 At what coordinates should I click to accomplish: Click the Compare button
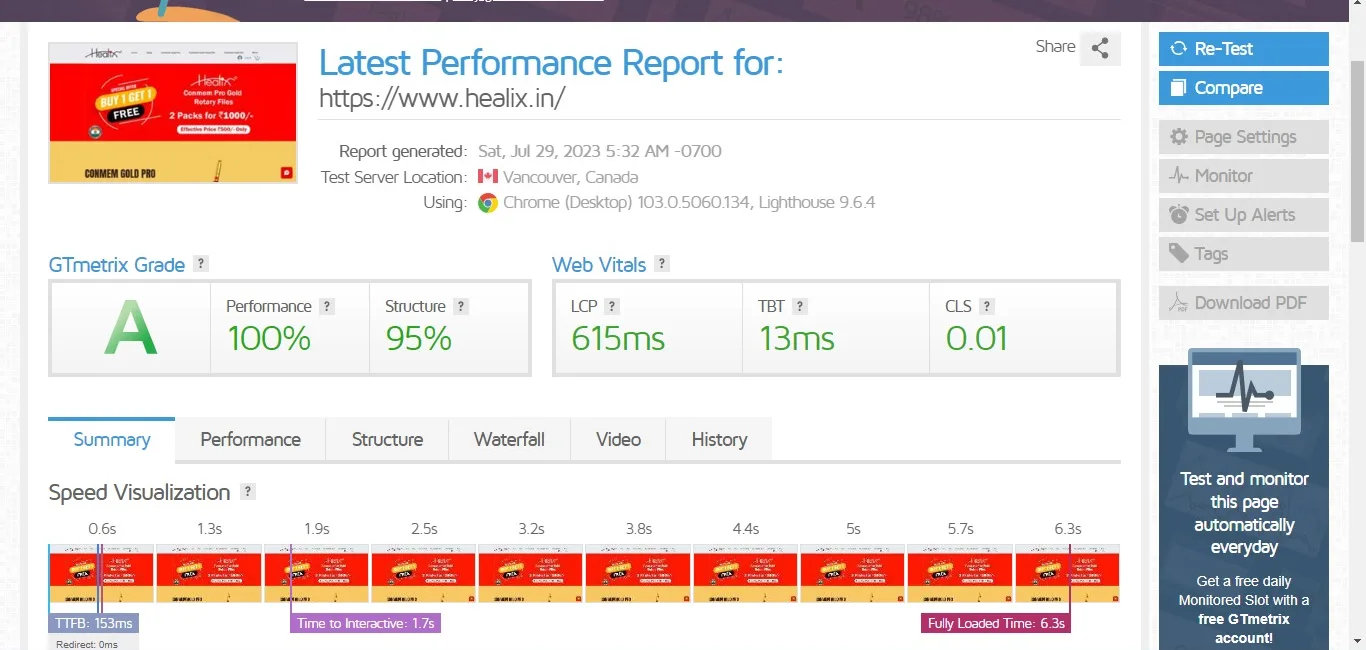pos(1244,88)
